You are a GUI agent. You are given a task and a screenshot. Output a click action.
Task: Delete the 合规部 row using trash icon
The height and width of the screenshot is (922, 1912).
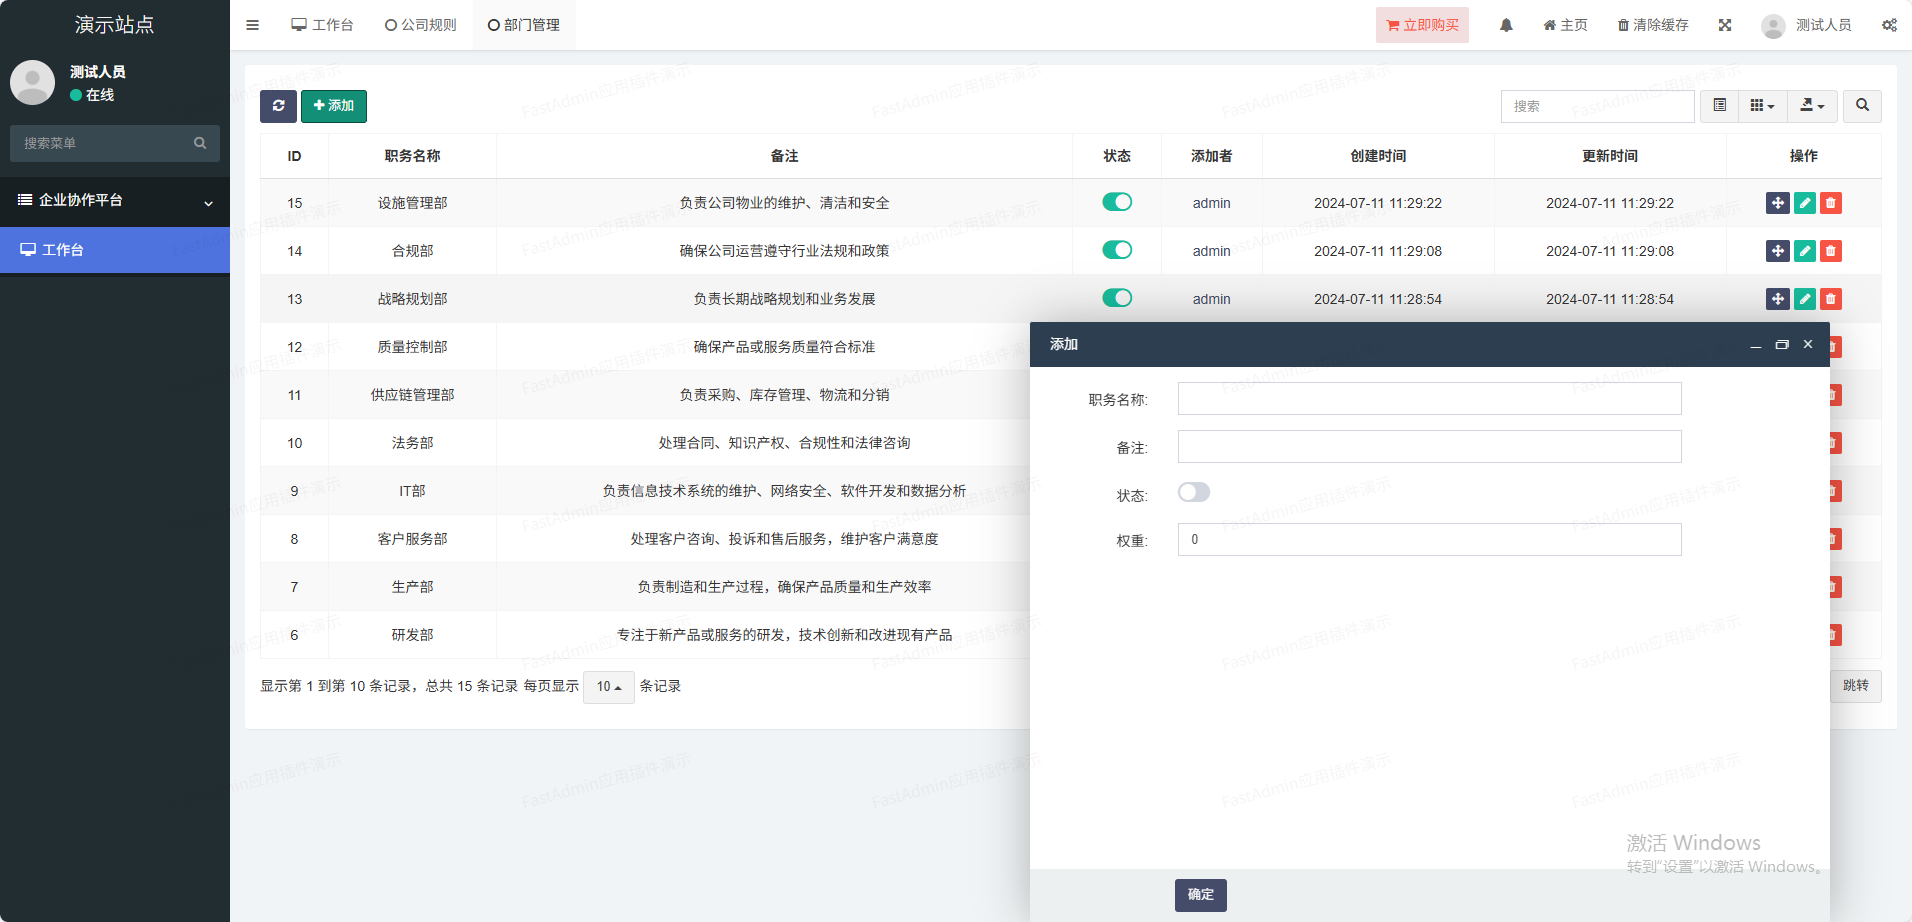[x=1830, y=251]
